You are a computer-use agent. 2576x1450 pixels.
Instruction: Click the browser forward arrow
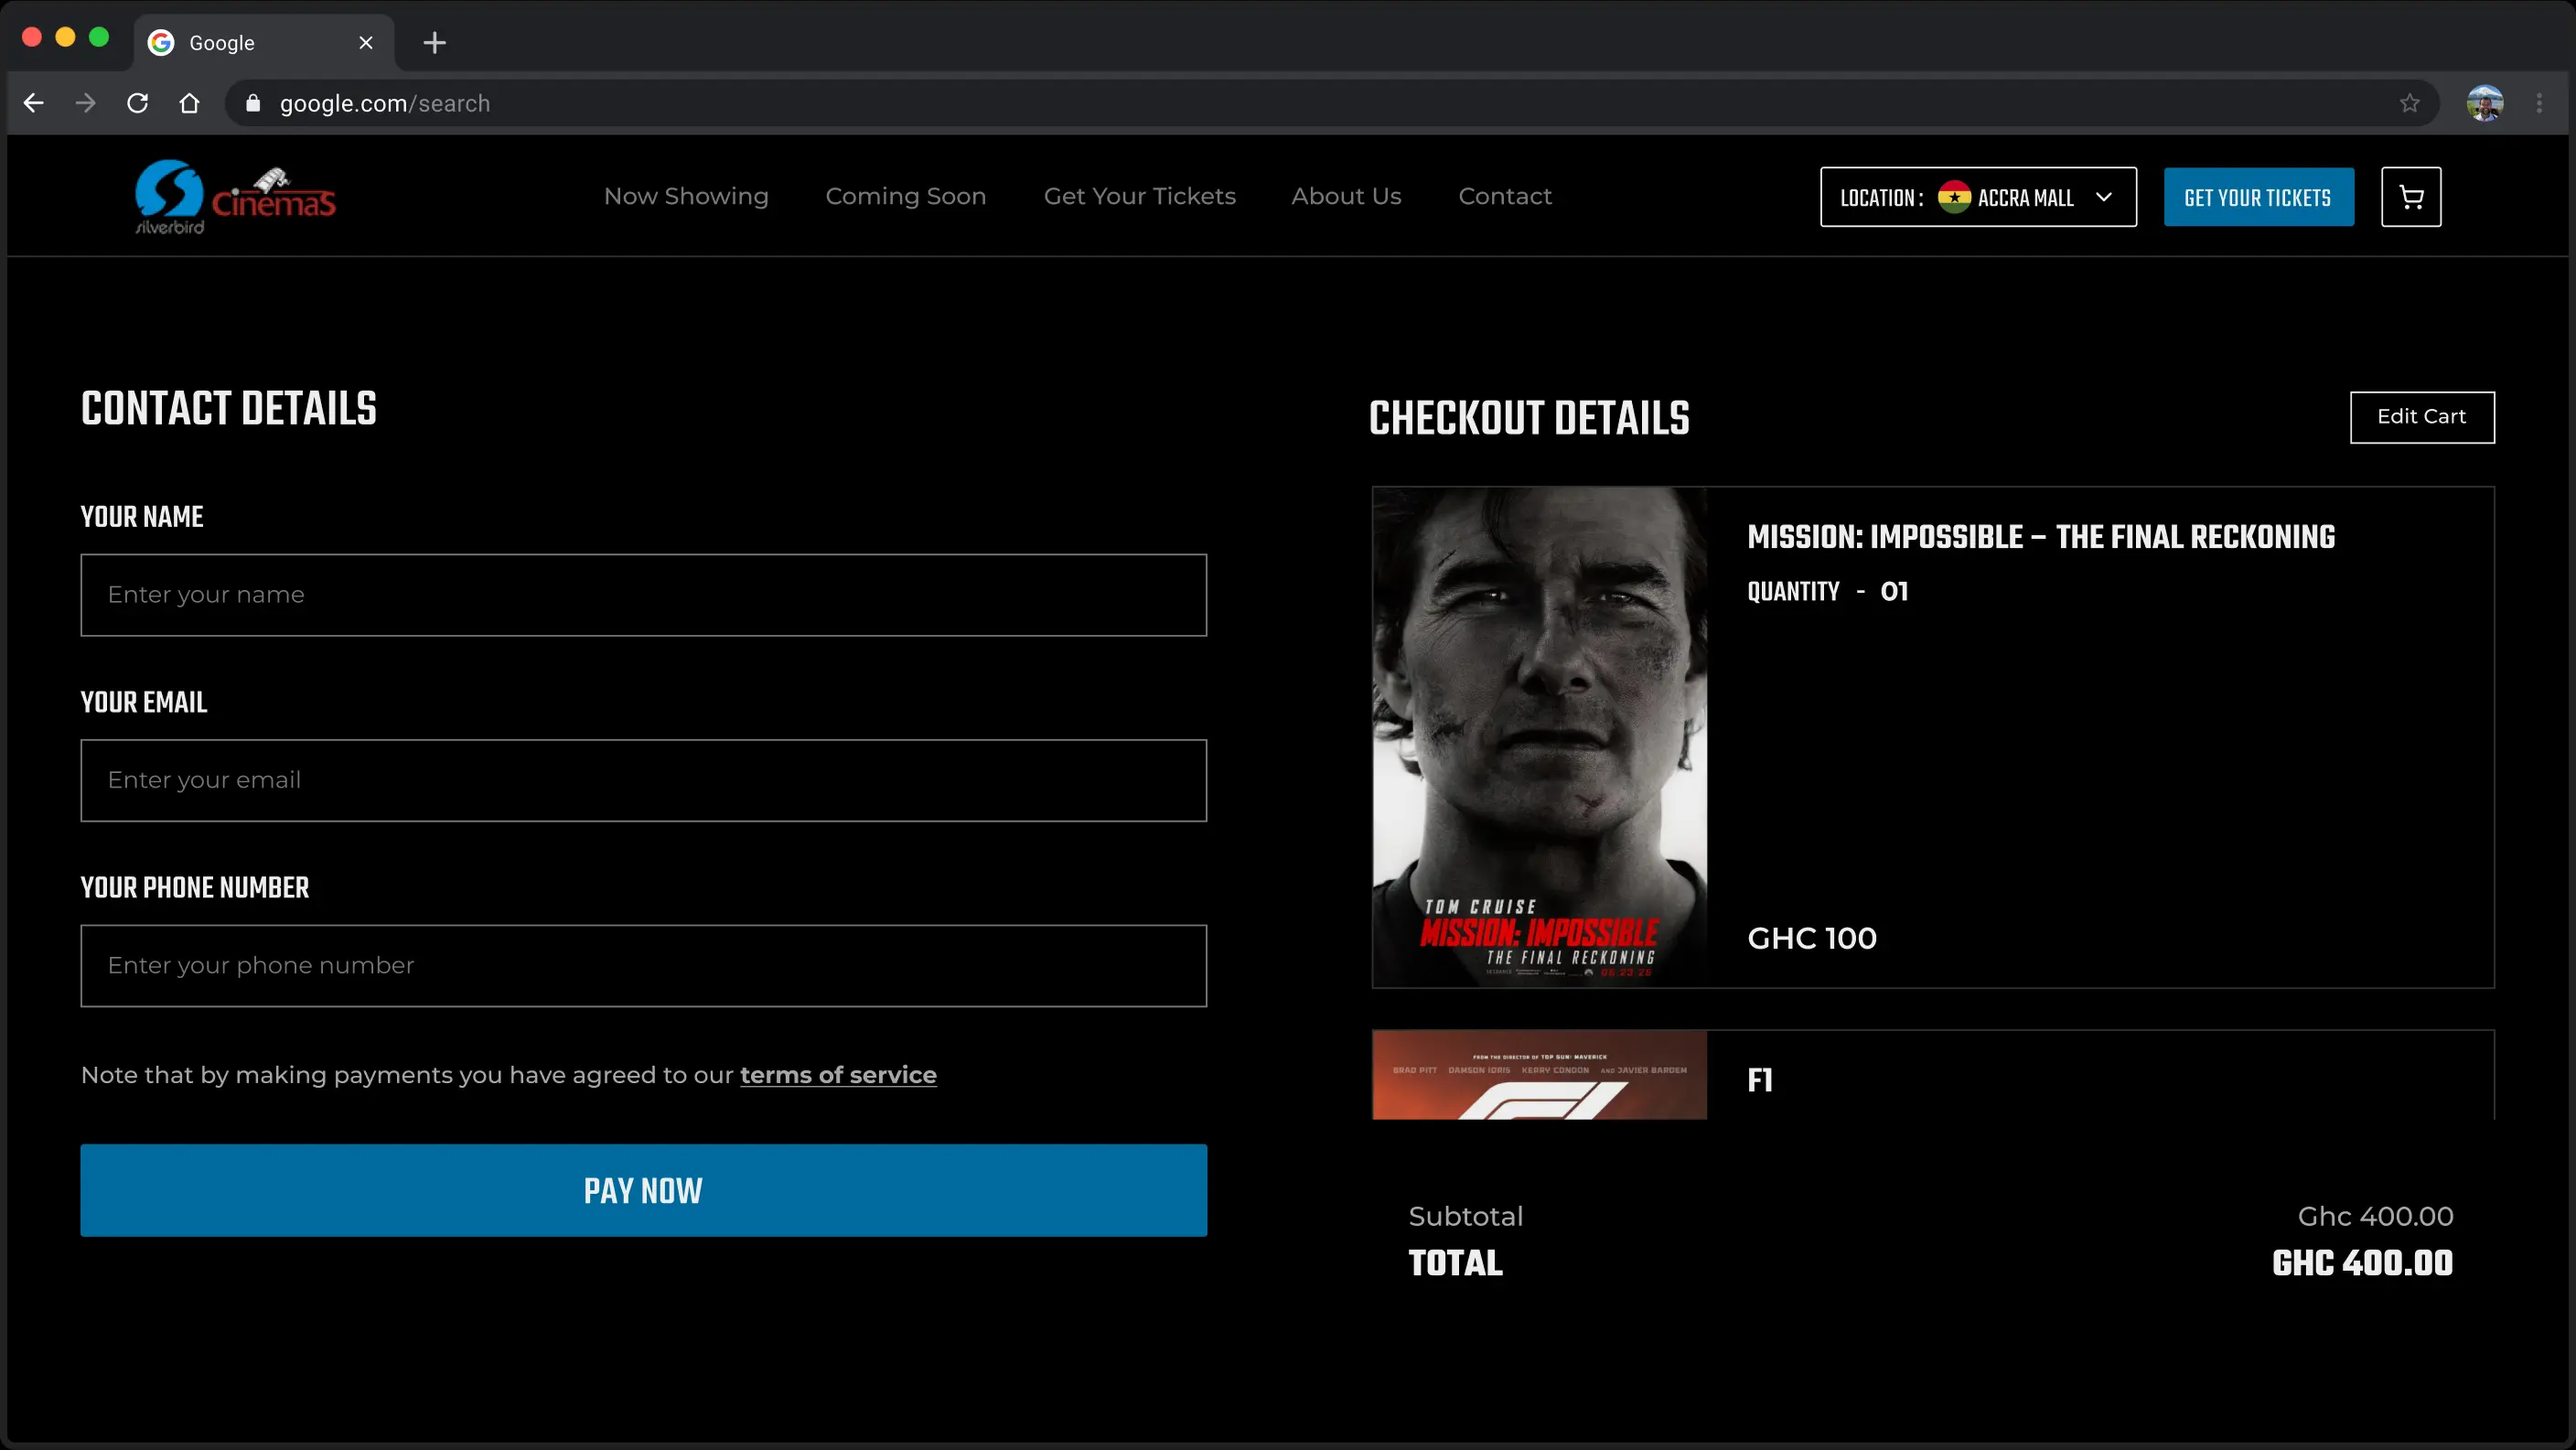(x=86, y=103)
